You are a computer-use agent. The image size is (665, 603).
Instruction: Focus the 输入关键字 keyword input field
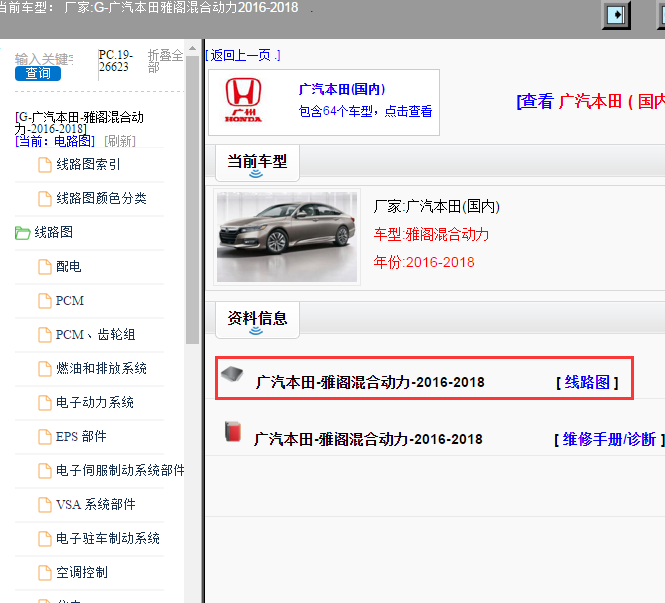(44, 59)
